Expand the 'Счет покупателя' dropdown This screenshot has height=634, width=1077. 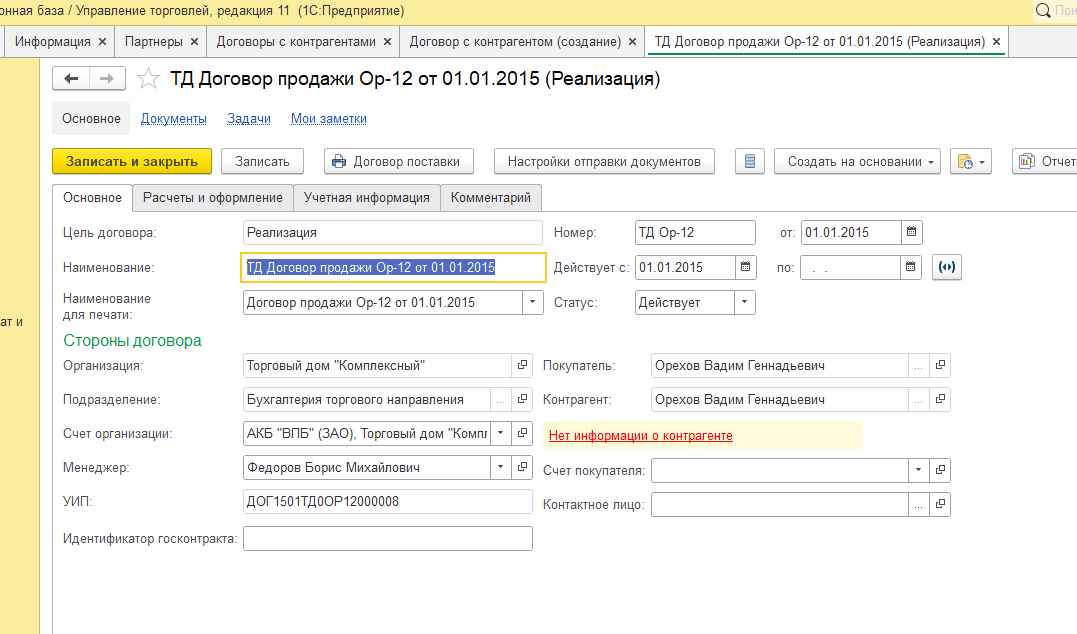(x=918, y=470)
